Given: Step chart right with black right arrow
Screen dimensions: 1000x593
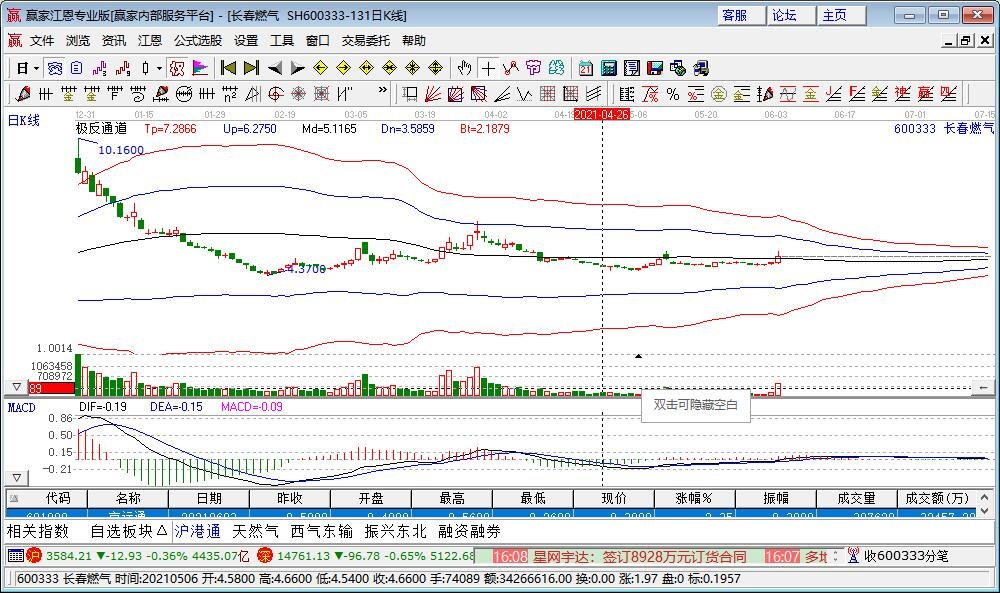Looking at the screenshot, I should (x=297, y=68).
